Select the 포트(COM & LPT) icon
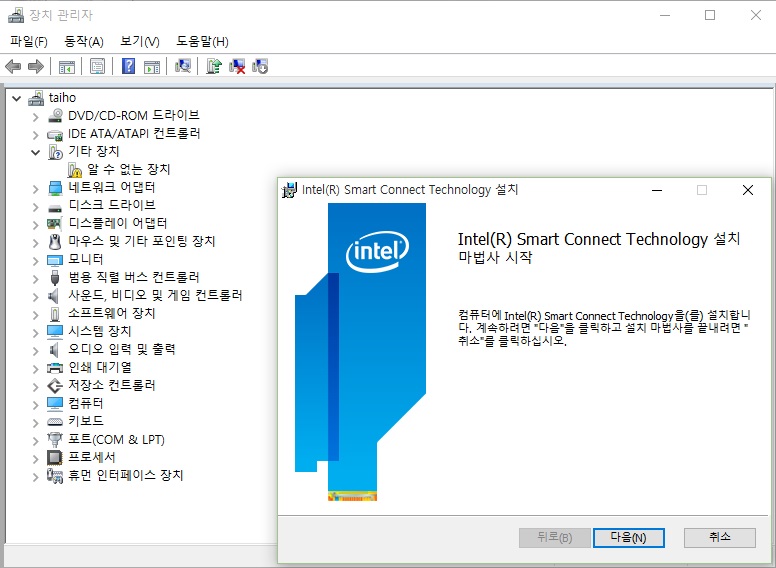This screenshot has width=776, height=568. [x=55, y=439]
